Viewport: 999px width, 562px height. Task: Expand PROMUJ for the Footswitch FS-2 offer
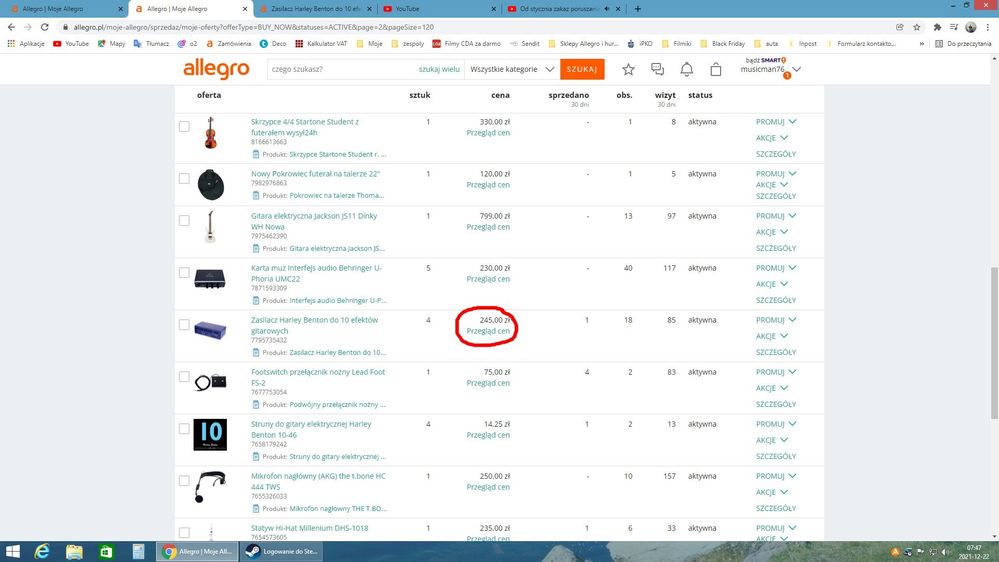pyautogui.click(x=776, y=372)
